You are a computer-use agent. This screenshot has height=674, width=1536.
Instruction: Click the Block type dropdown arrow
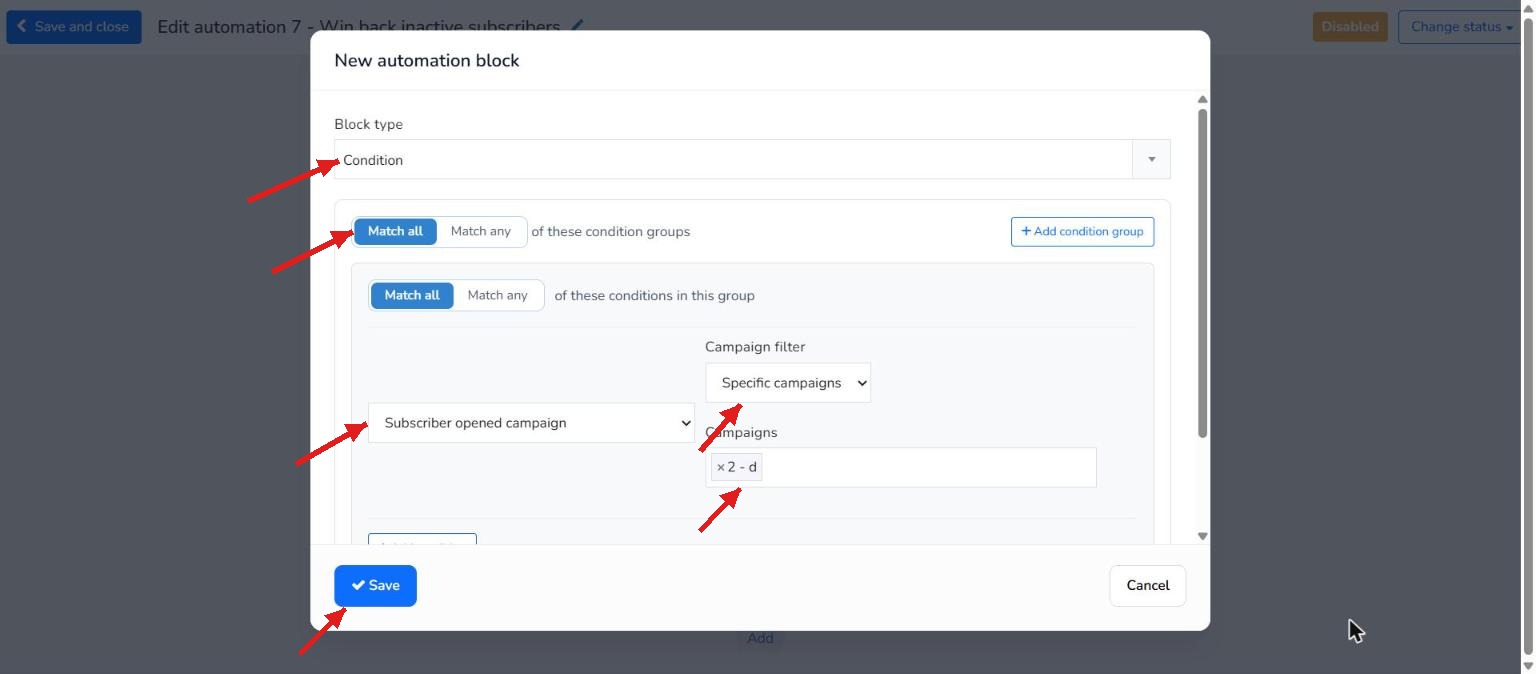coord(1151,160)
